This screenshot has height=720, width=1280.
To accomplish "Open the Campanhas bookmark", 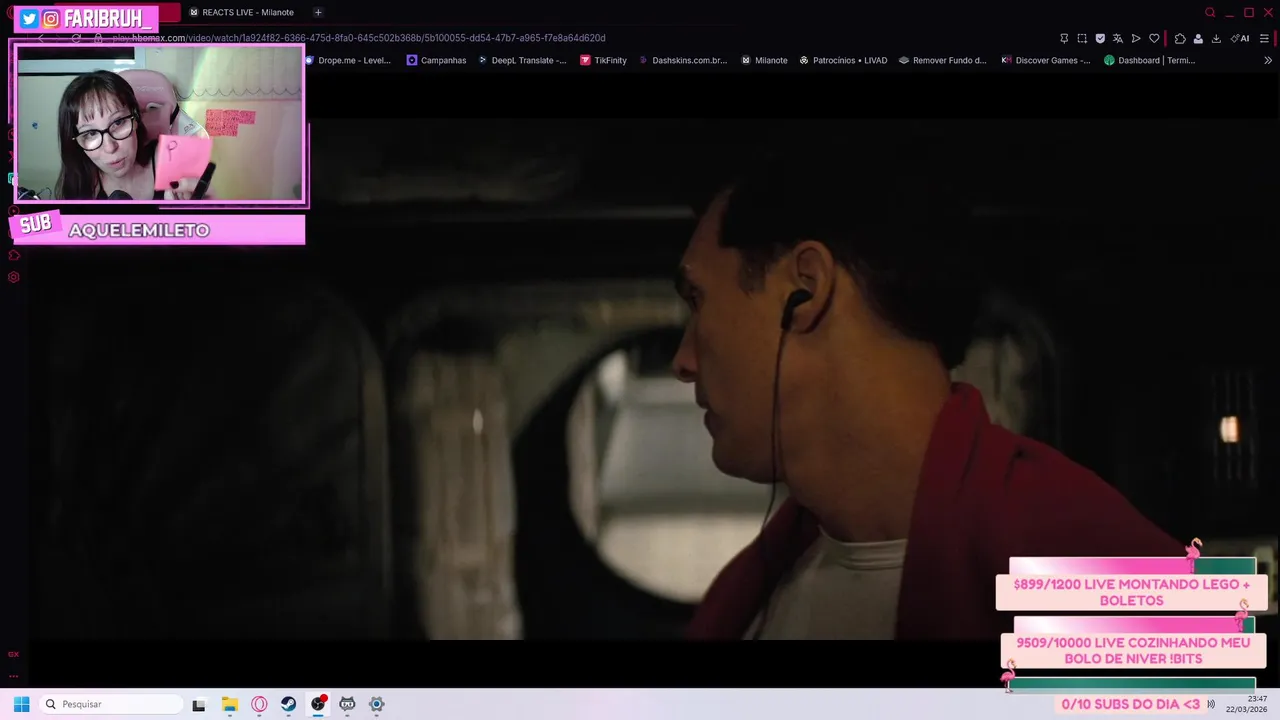I will pos(436,60).
